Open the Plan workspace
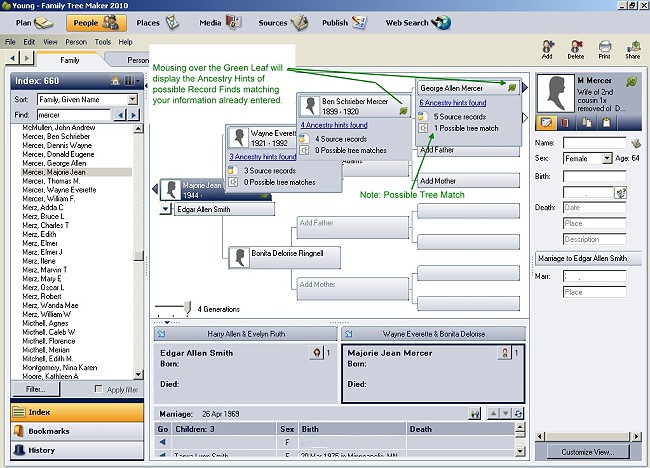The width and height of the screenshot is (650, 468). 34,23
